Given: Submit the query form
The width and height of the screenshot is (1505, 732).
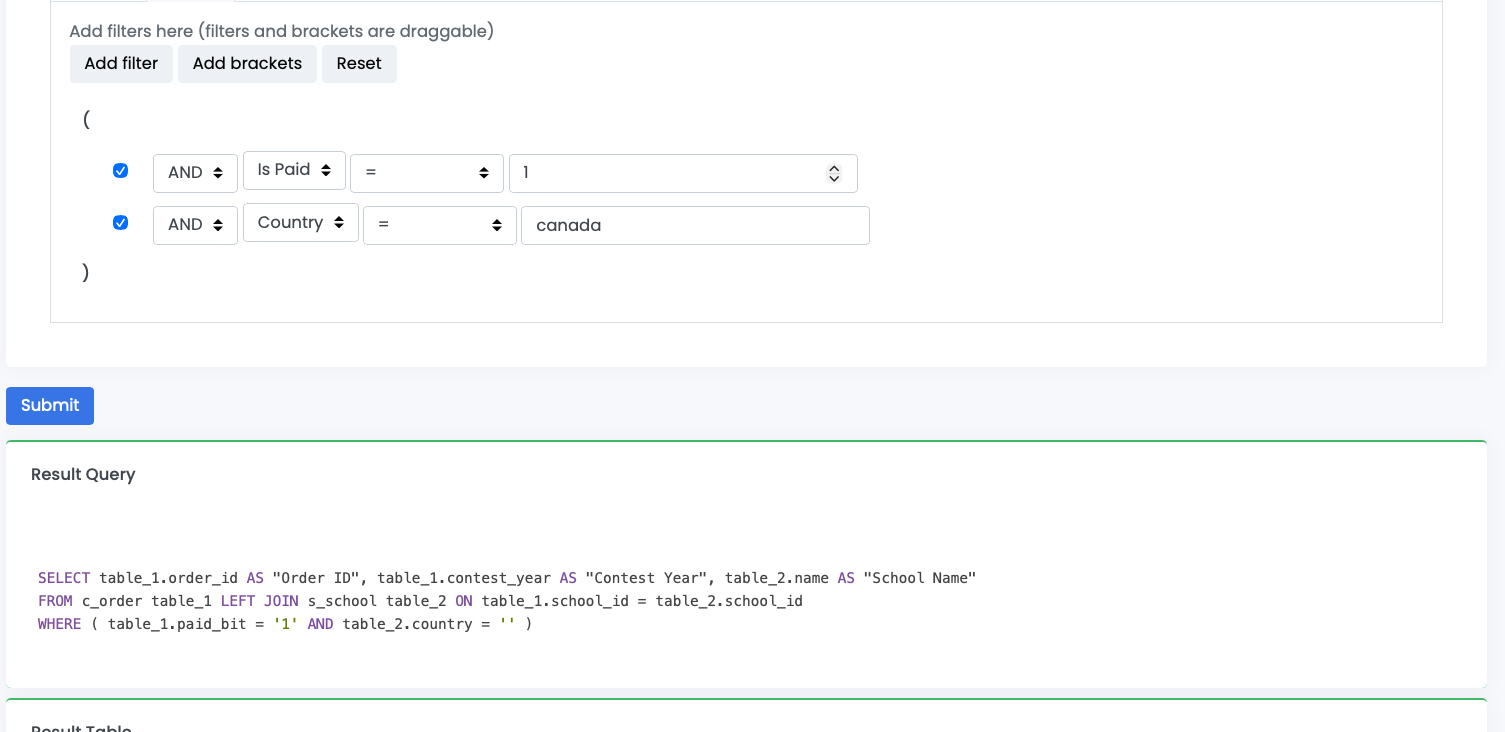Looking at the screenshot, I should [x=50, y=406].
